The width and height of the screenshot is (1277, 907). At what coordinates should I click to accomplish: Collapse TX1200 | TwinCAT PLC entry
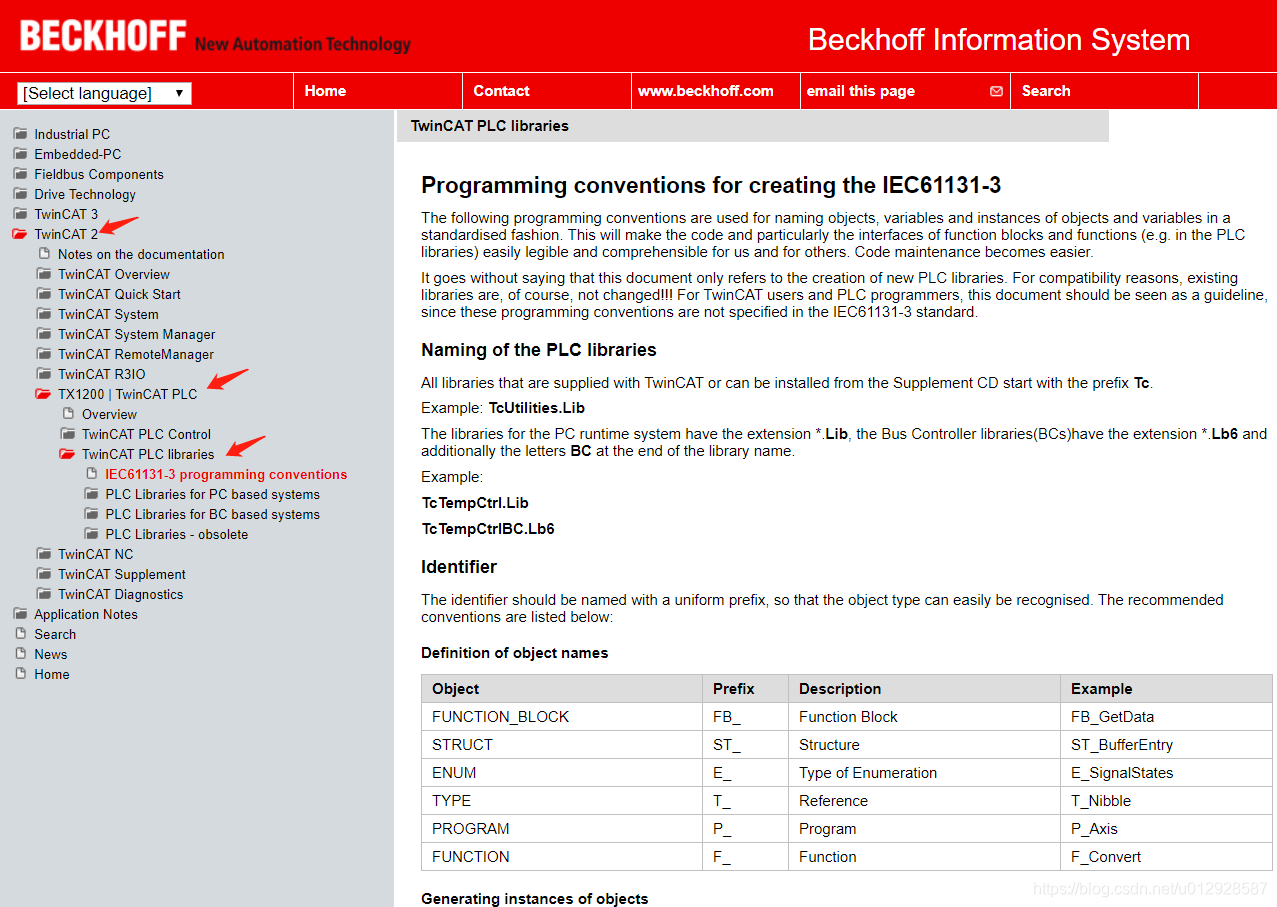click(x=128, y=394)
